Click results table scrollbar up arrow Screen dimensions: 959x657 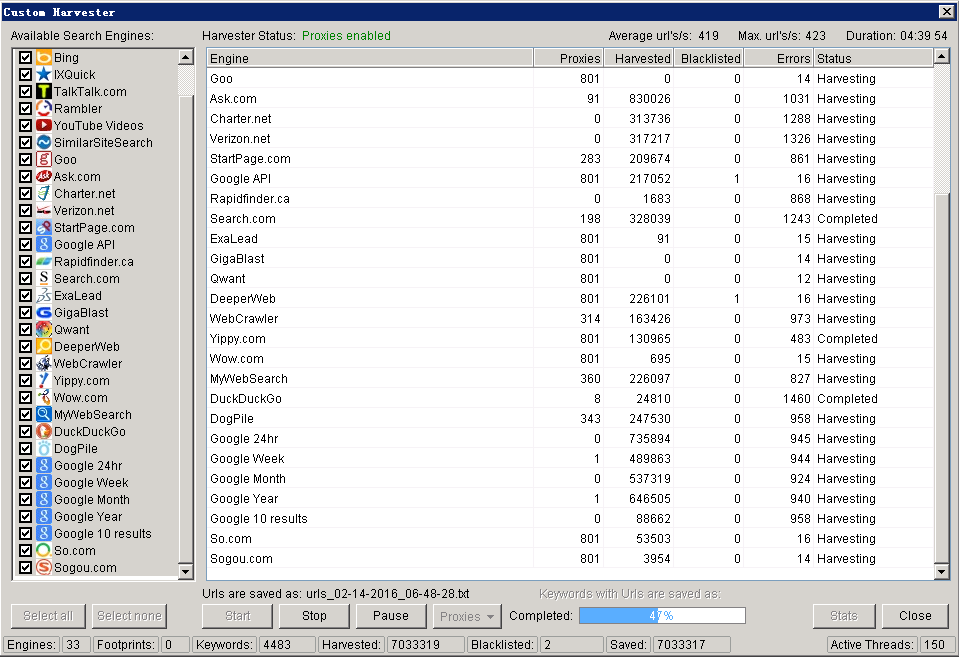pos(941,57)
